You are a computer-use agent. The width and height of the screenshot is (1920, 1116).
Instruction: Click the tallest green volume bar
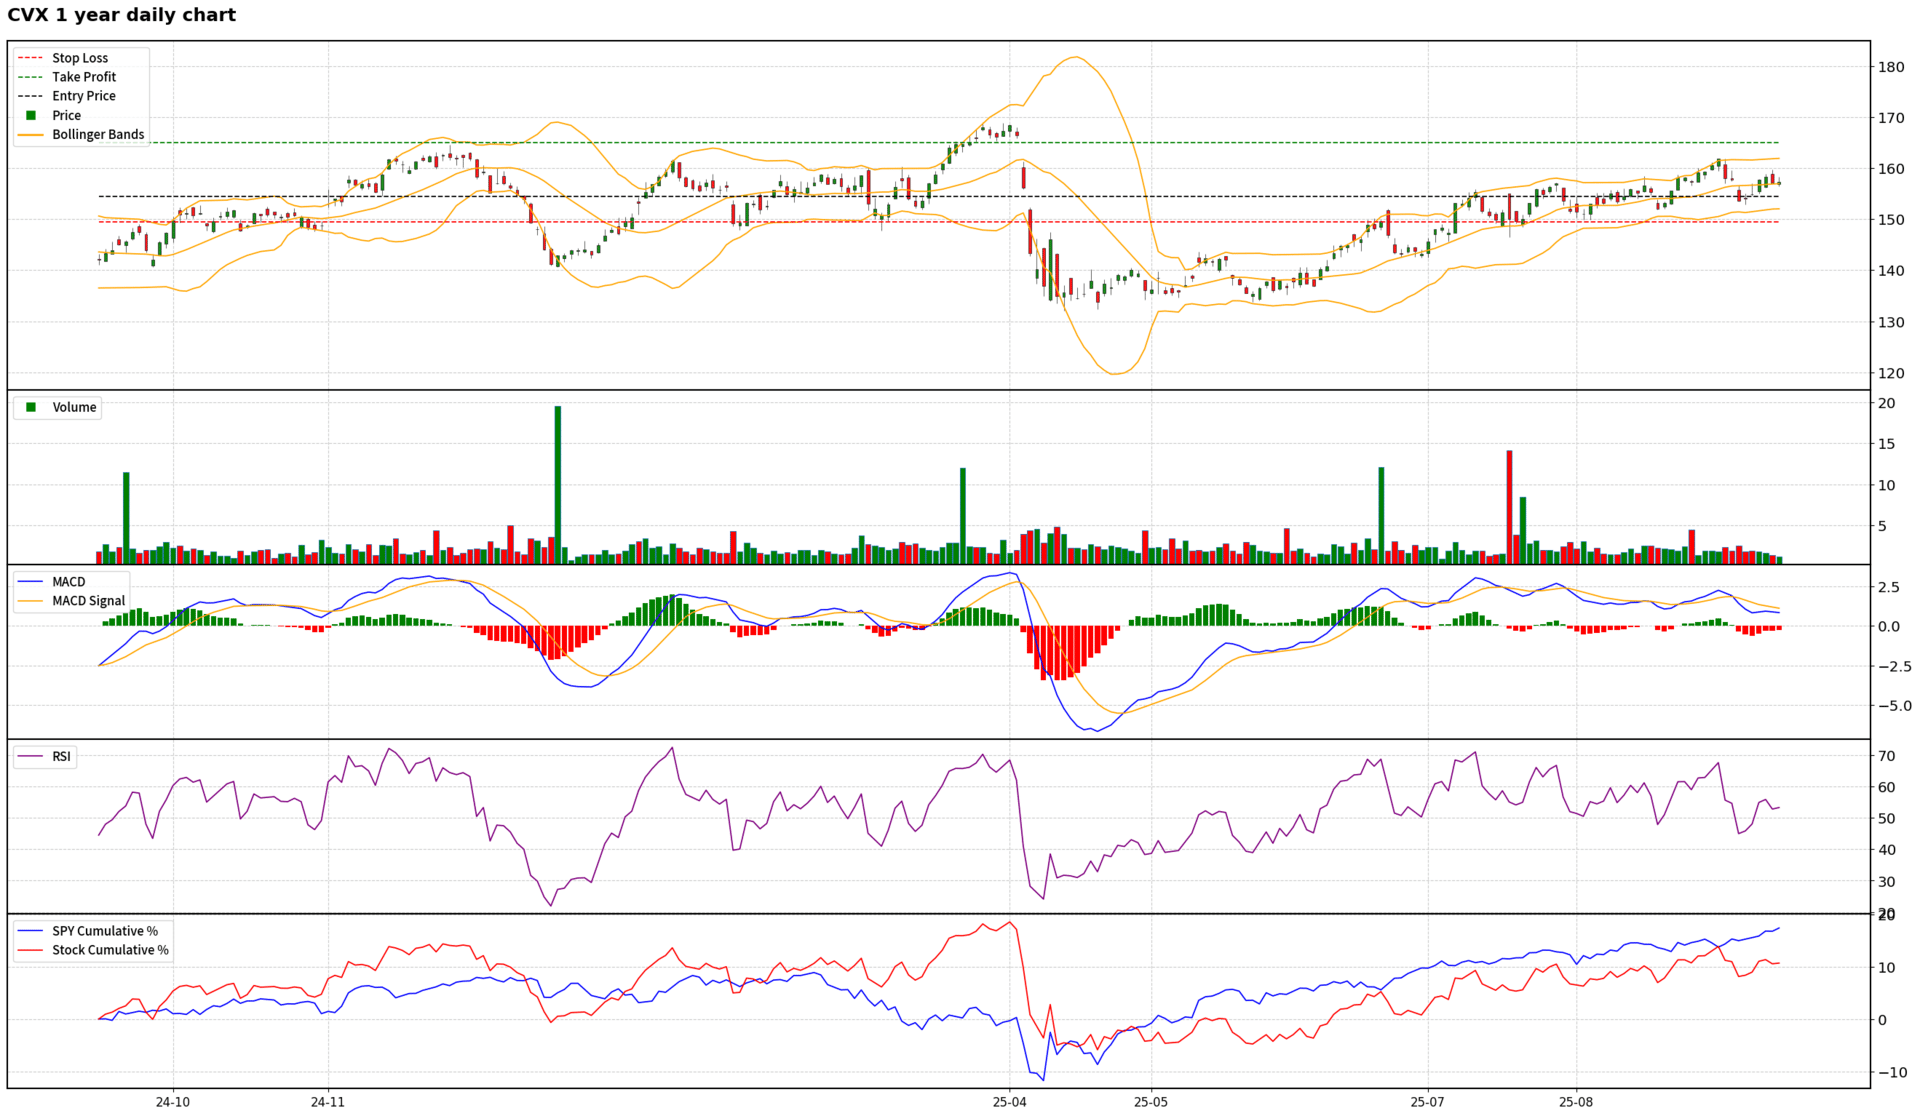pos(558,485)
